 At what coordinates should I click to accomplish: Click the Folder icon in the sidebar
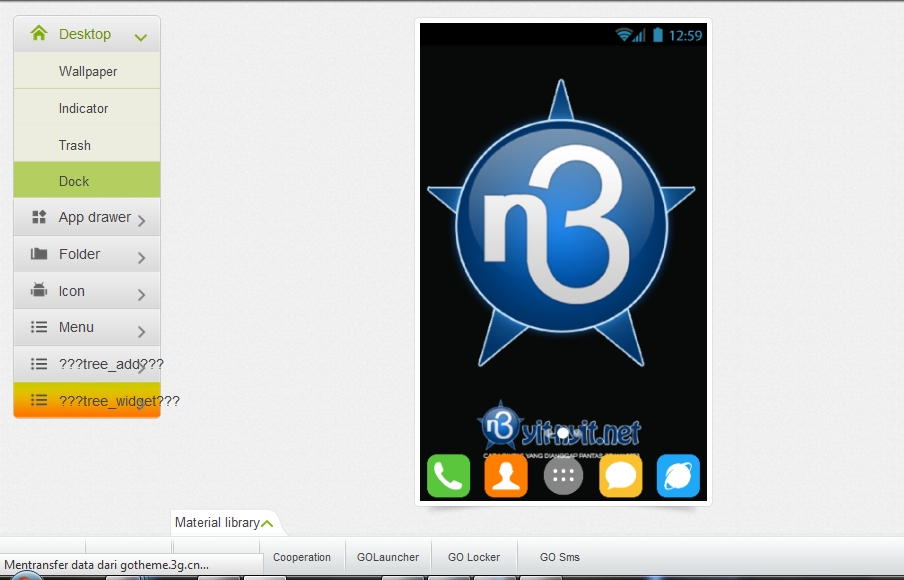click(x=39, y=254)
